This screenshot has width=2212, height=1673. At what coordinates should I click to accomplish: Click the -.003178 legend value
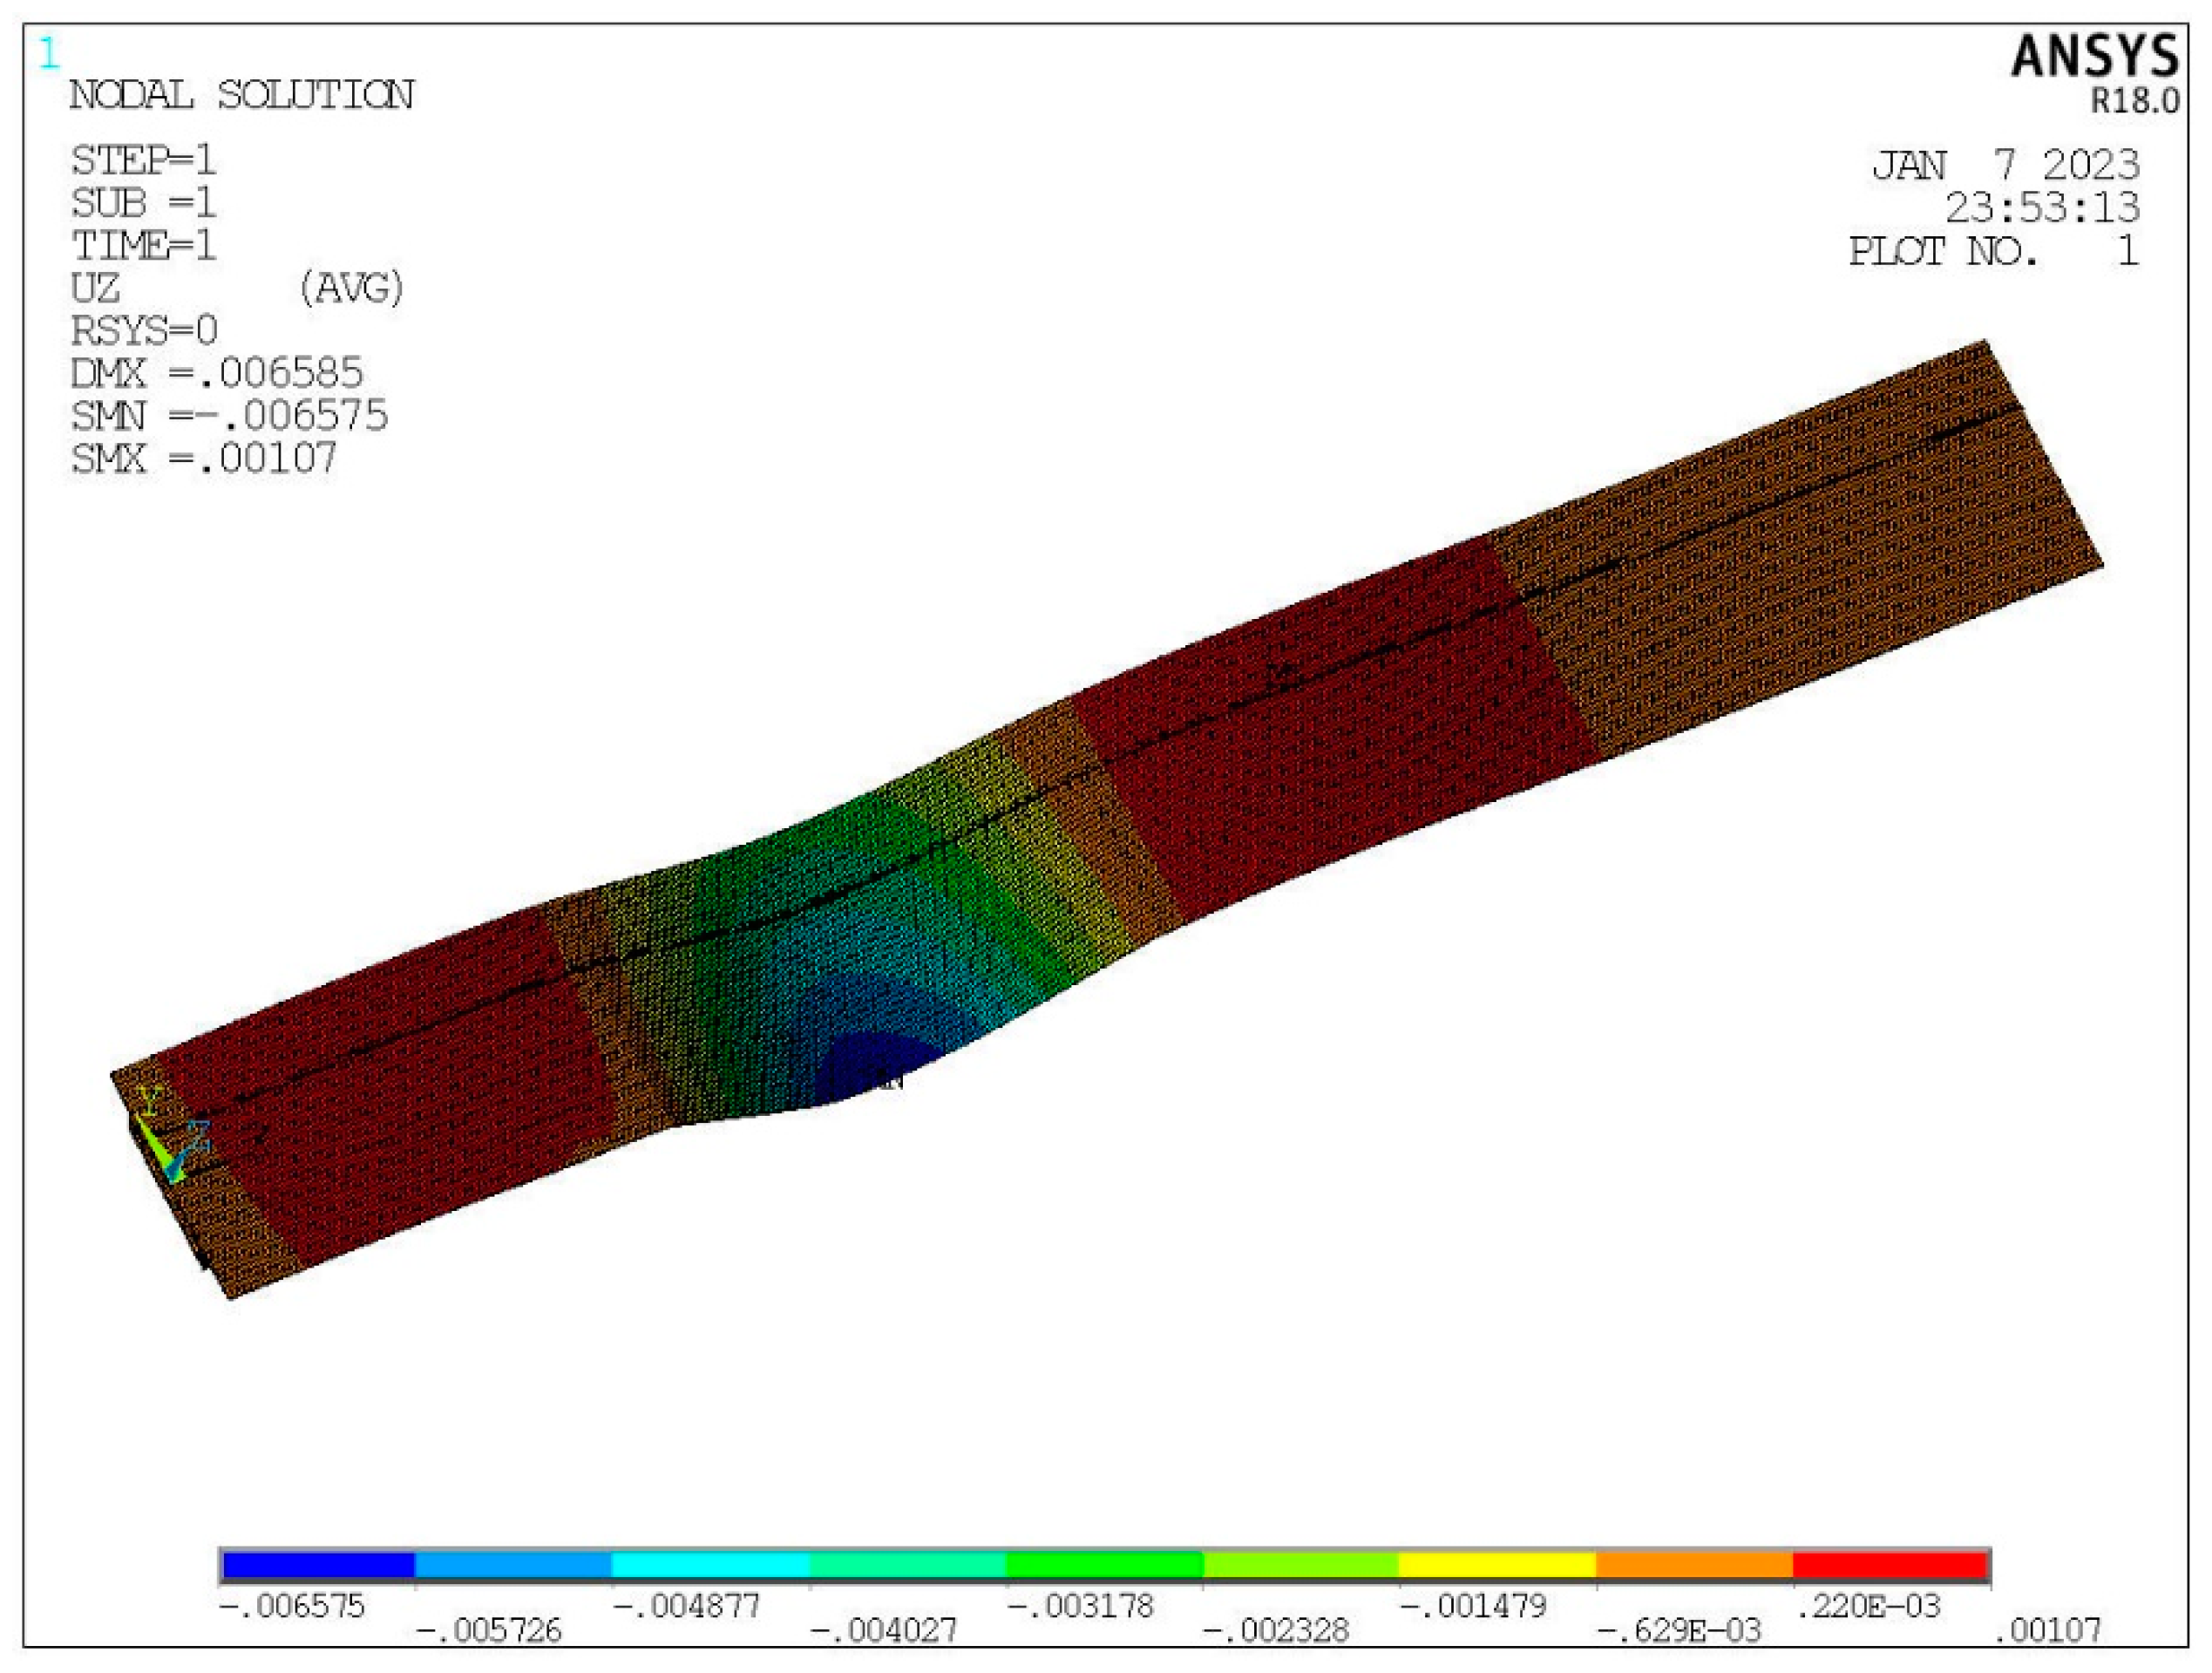[1080, 1606]
